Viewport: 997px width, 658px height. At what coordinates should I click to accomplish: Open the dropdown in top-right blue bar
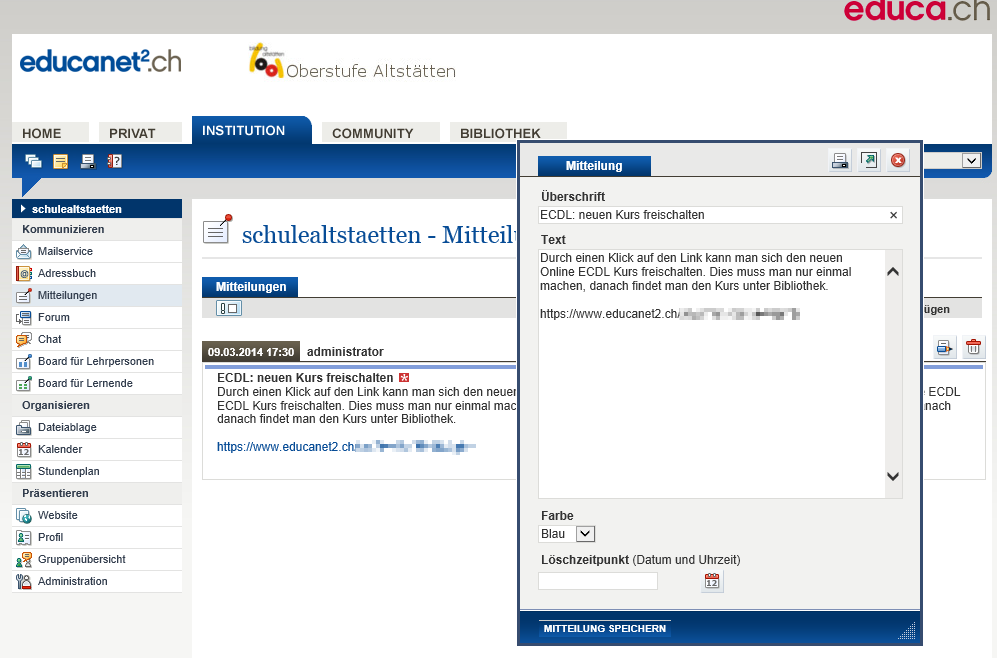pos(971,161)
